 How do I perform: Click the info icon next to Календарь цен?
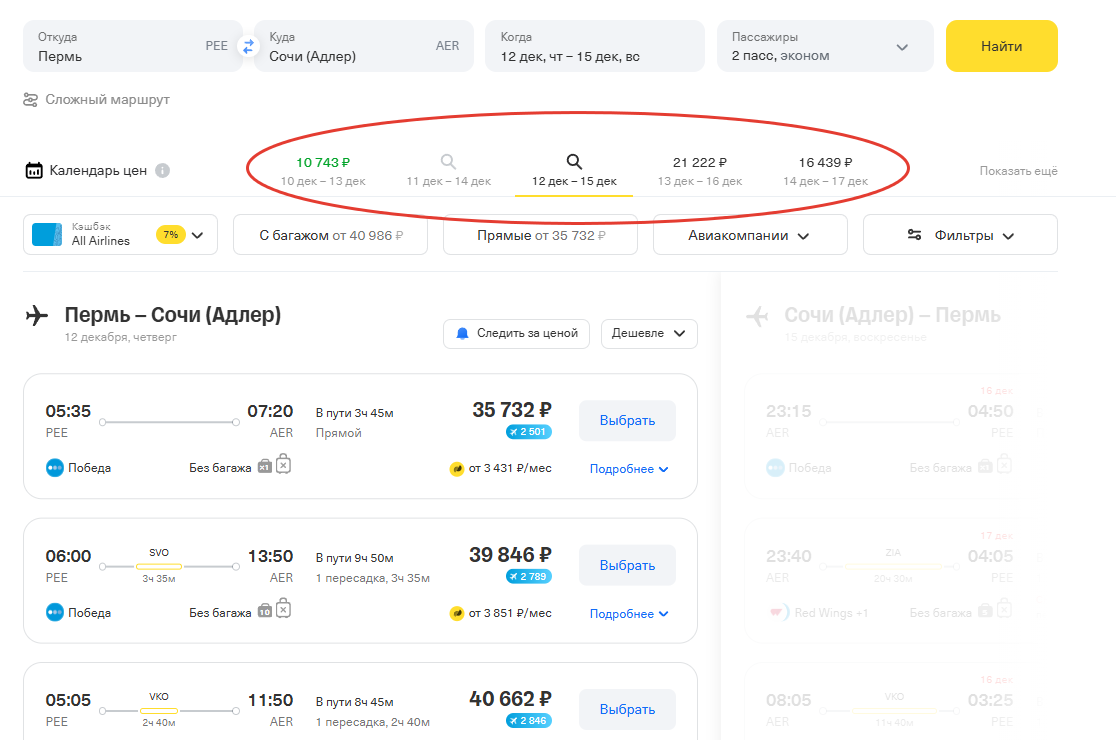coord(163,170)
